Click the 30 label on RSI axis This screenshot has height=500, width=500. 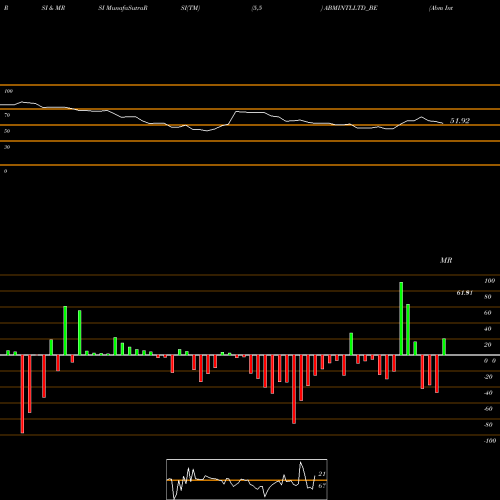[x=7, y=147]
